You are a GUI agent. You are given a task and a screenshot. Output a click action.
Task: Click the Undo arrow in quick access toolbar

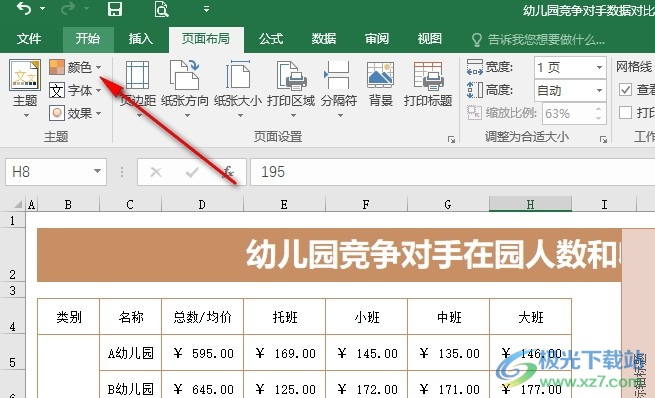24,8
